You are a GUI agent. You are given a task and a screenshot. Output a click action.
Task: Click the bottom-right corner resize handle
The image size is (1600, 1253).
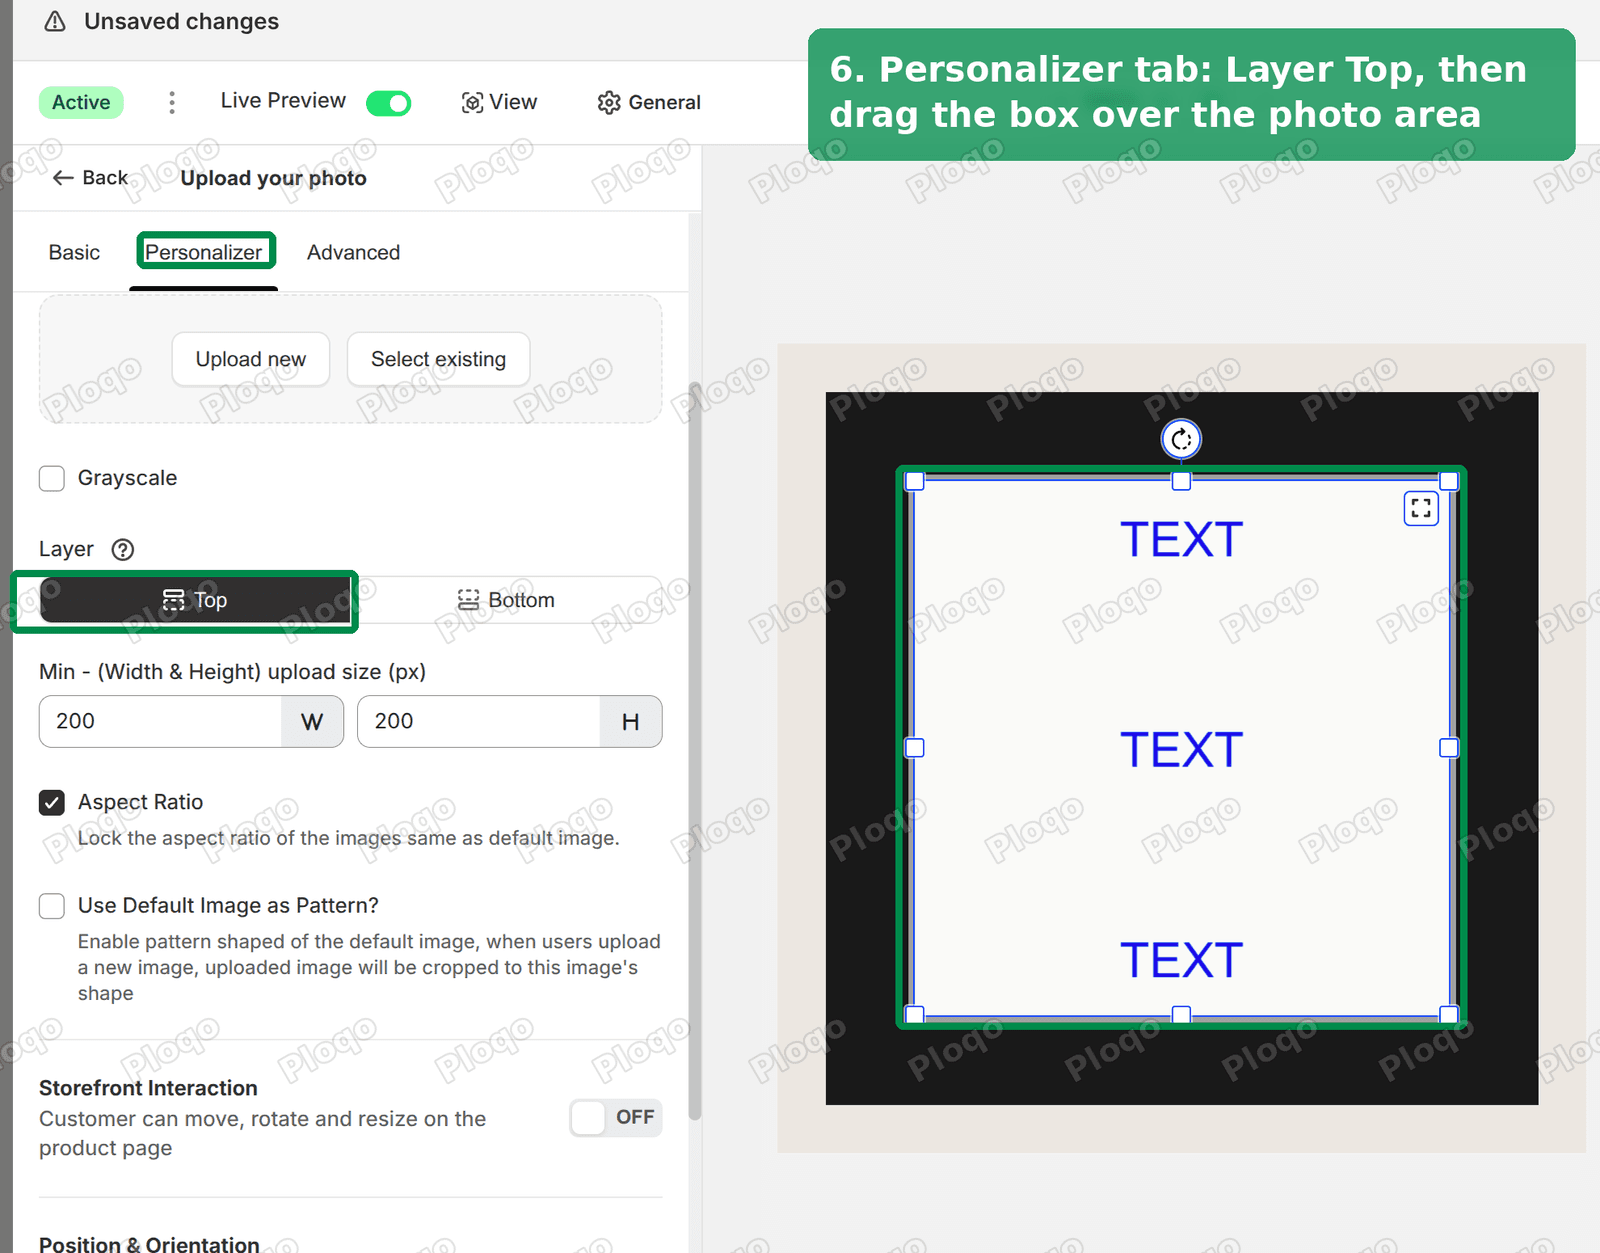pyautogui.click(x=1448, y=1014)
